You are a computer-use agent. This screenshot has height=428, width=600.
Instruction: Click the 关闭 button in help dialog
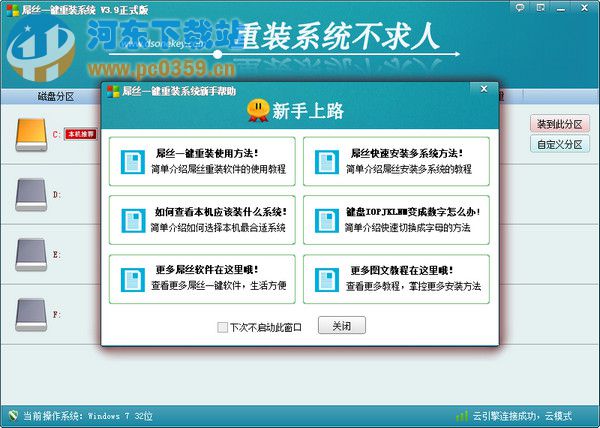[342, 325]
